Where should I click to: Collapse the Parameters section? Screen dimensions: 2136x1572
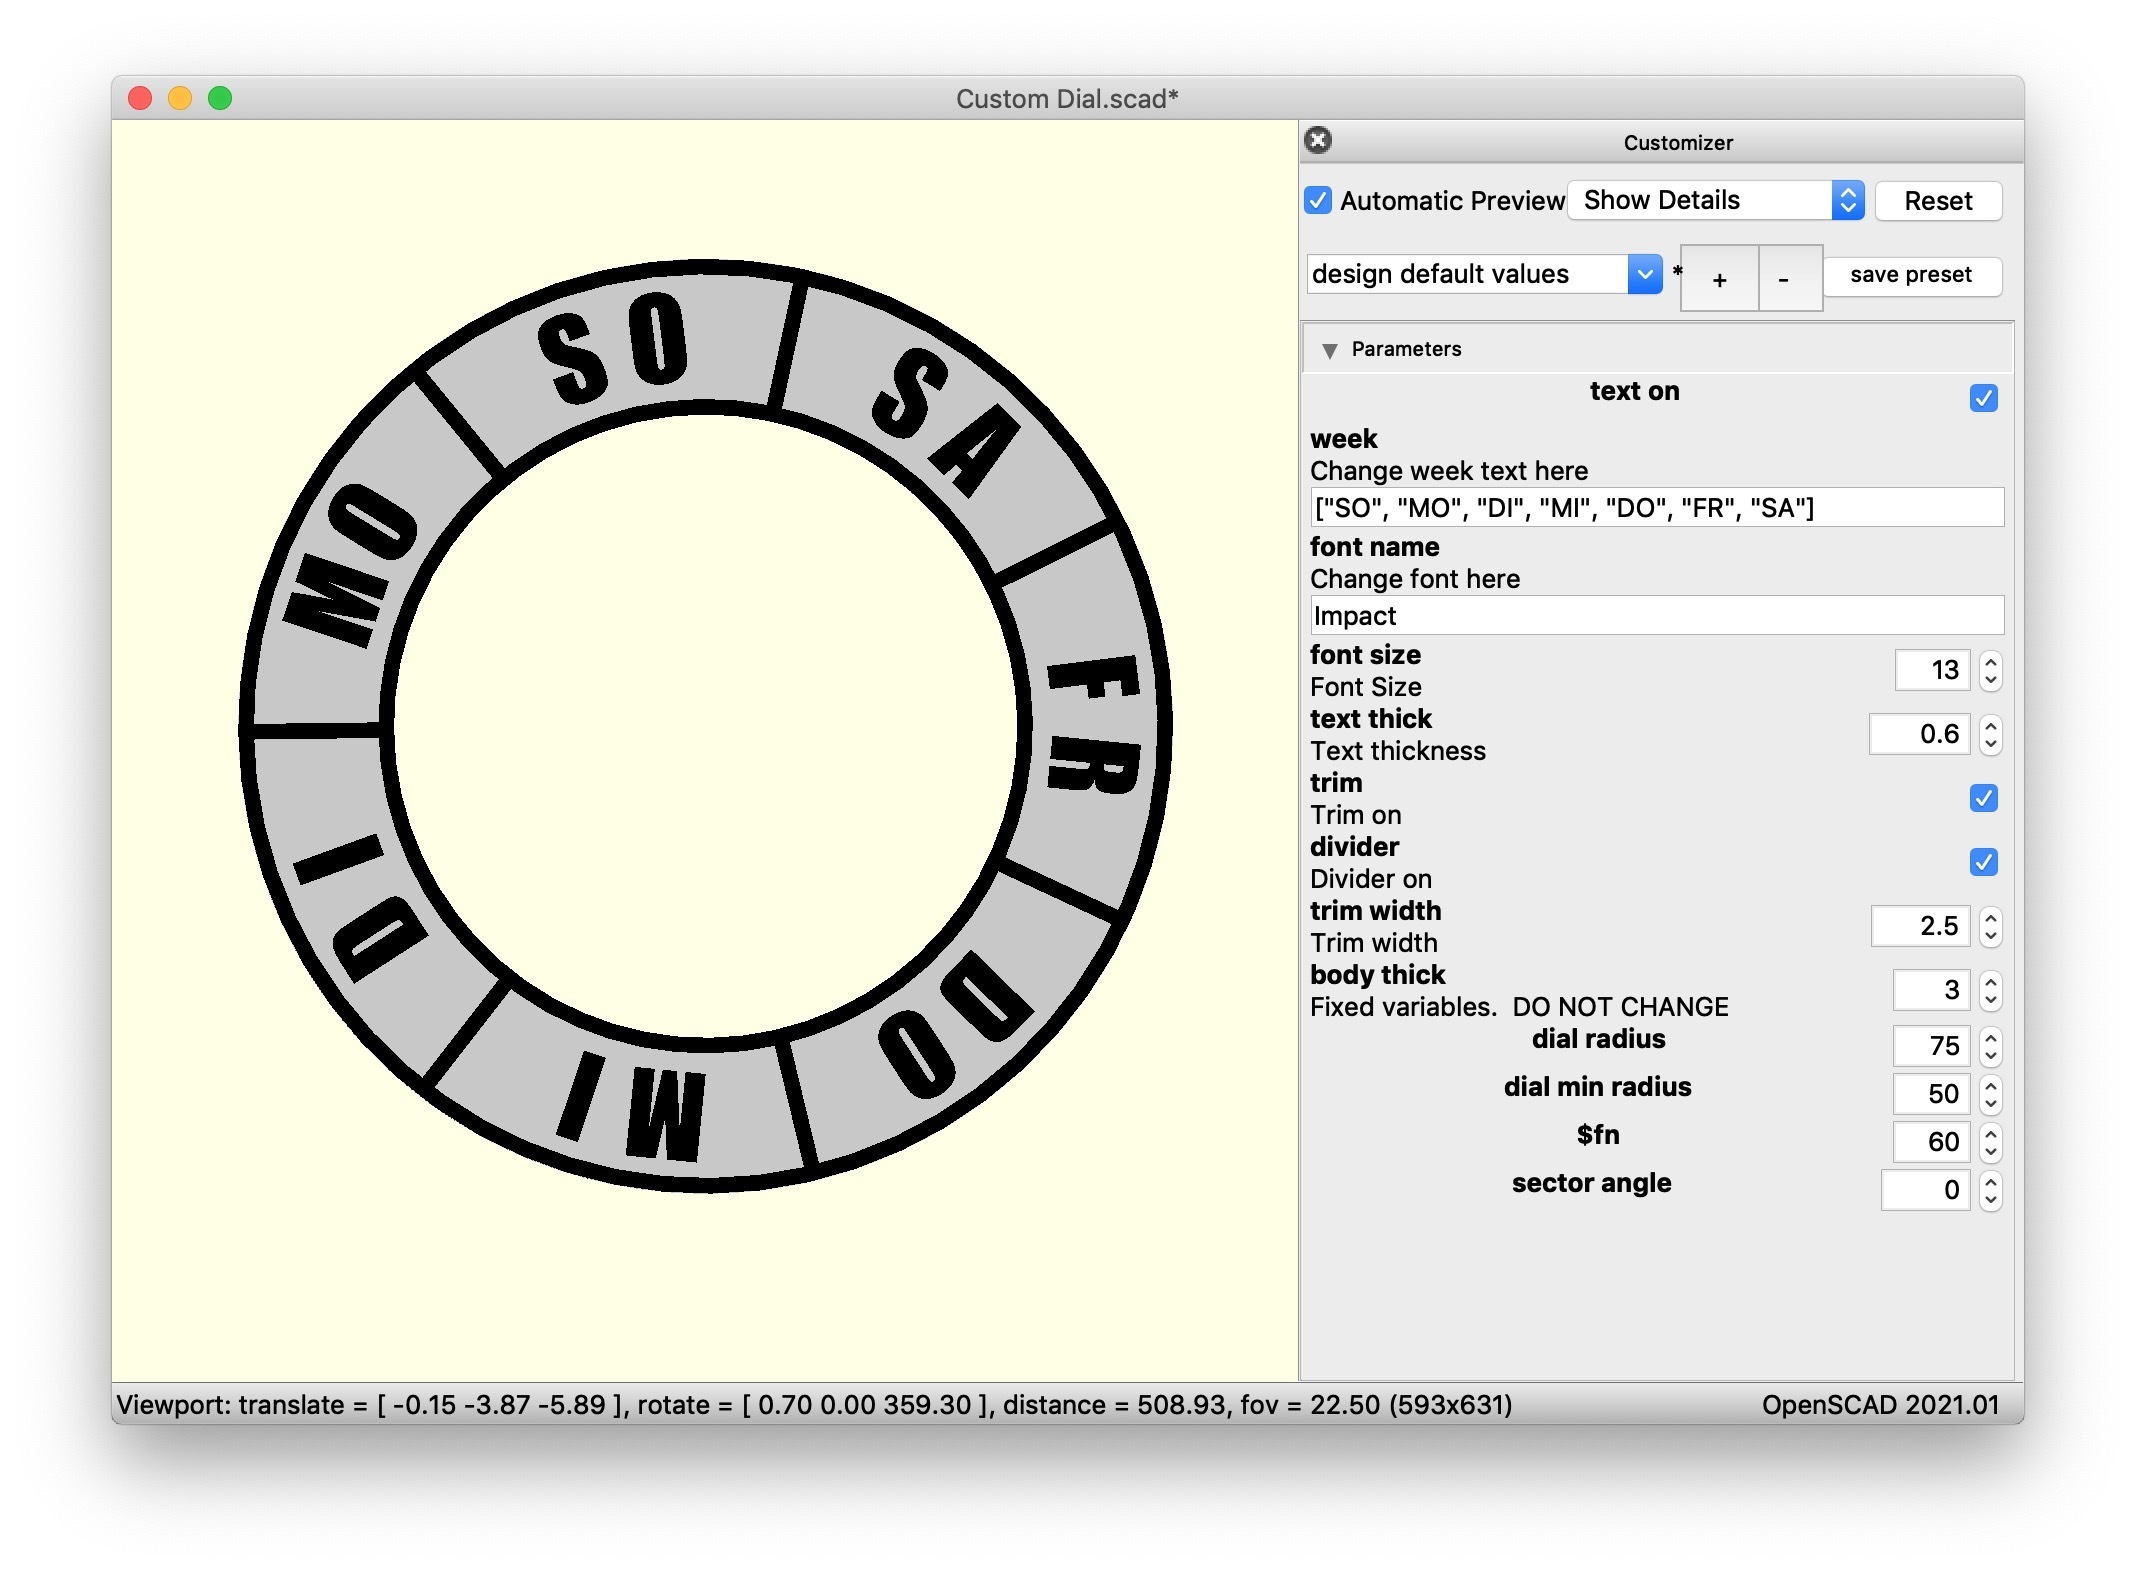coord(1330,350)
